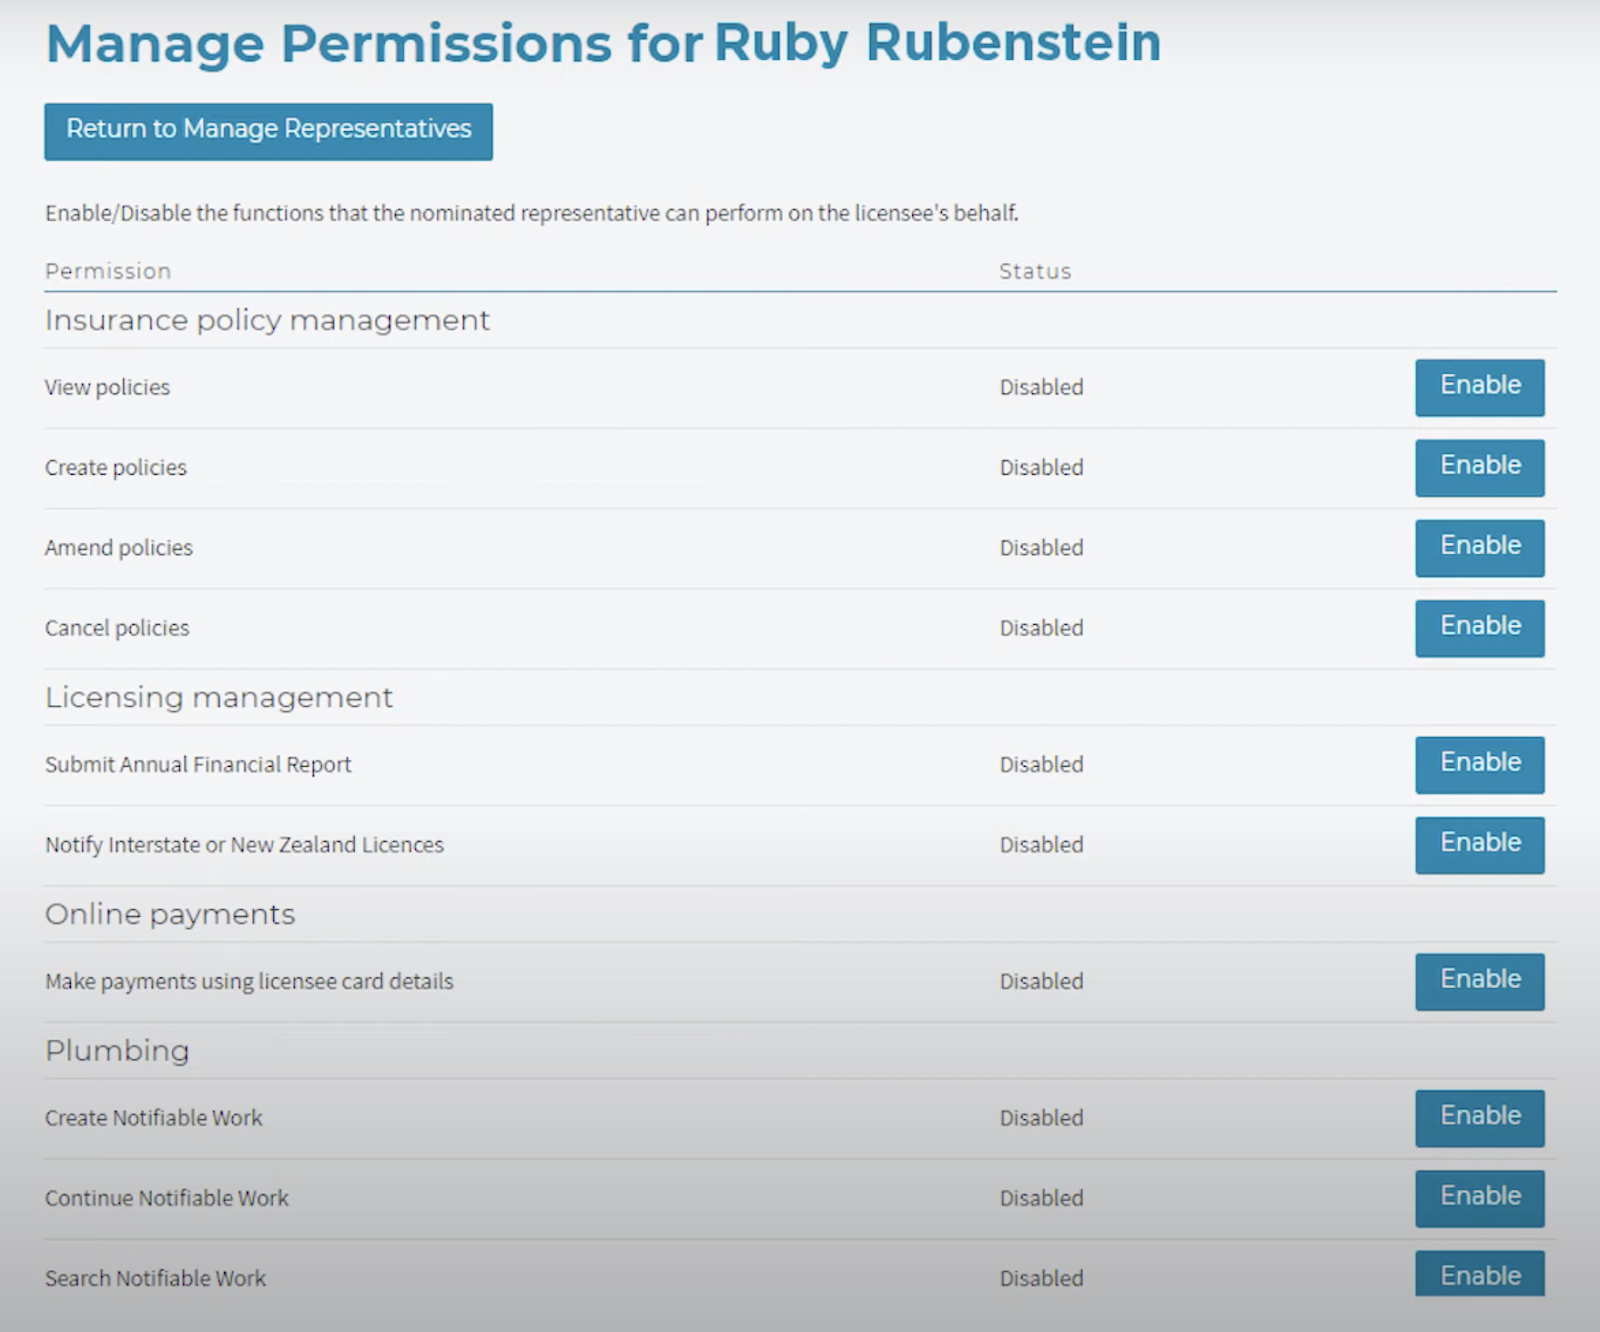
Task: Enable Make payments using licensee card details
Action: tap(1479, 981)
